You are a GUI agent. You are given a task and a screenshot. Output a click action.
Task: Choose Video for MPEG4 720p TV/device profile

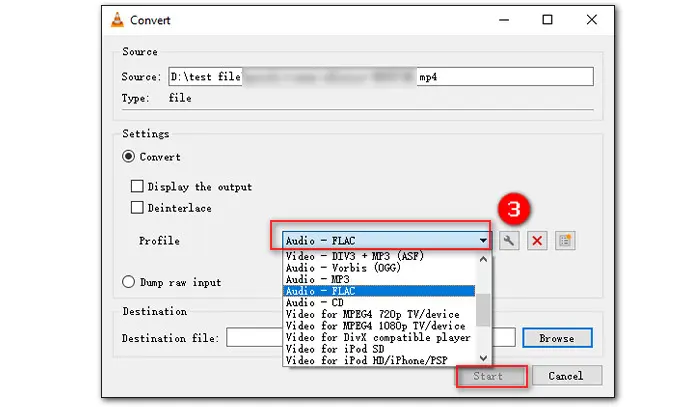[379, 314]
